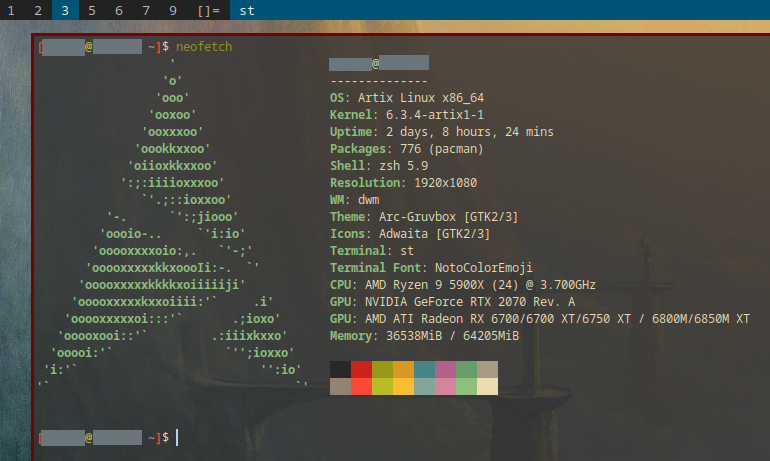Click the light pink block, bottom row
770x461 pixels.
pyautogui.click(x=445, y=386)
